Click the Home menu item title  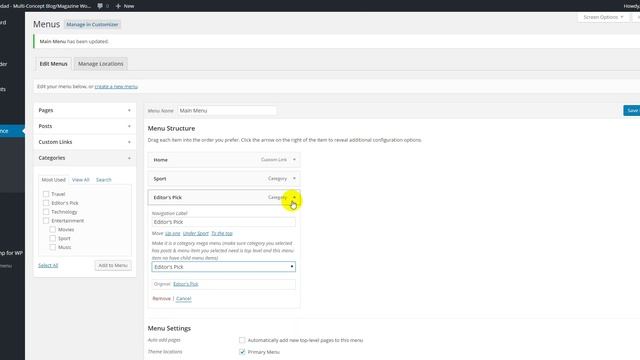pos(161,160)
